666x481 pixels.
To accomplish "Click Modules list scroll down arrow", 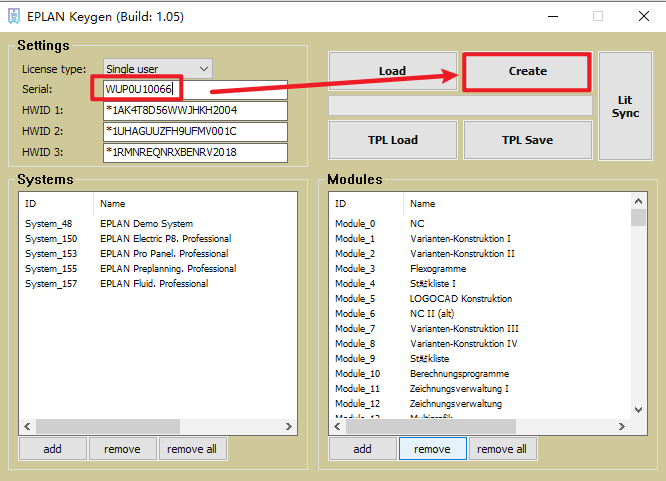I will 638,410.
